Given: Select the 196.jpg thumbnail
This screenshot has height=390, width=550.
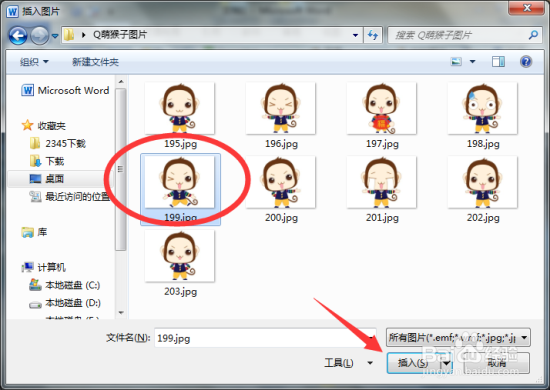Looking at the screenshot, I should click(281, 108).
